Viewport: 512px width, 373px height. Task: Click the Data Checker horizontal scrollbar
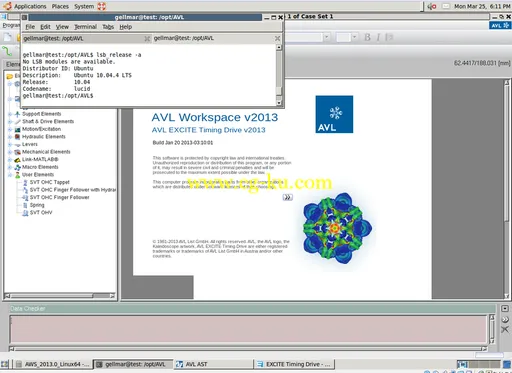click(248, 349)
